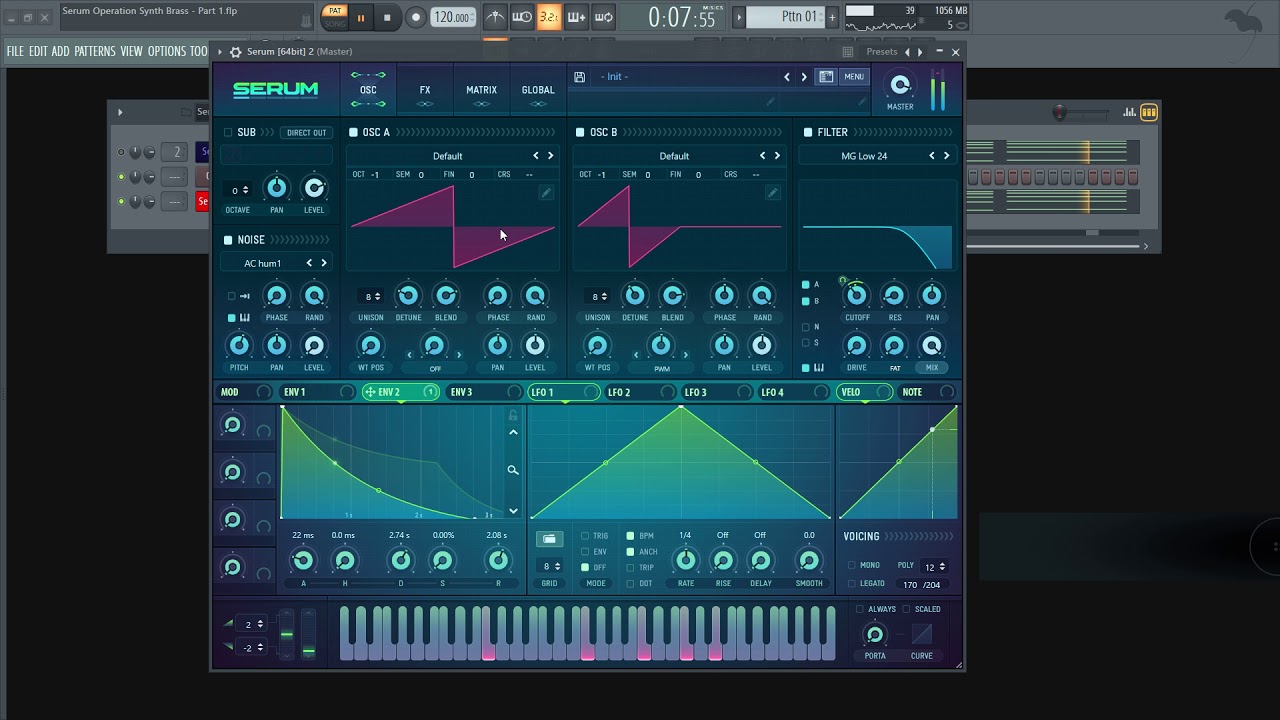Open the preset browser icon
Image resolution: width=1280 pixels, height=720 pixels.
click(x=826, y=77)
